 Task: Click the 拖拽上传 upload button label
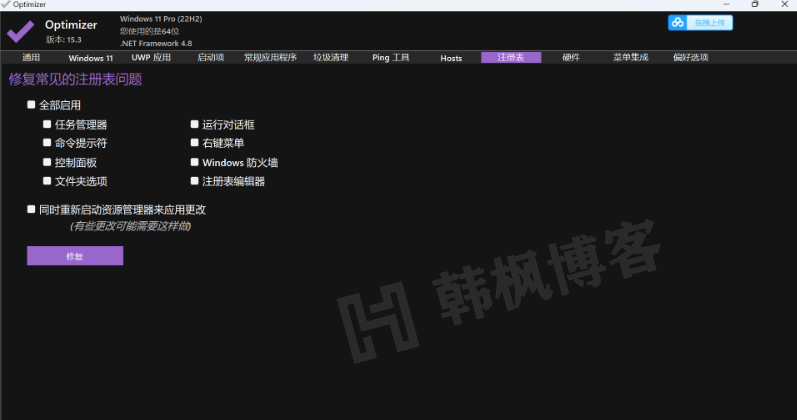tap(709, 23)
